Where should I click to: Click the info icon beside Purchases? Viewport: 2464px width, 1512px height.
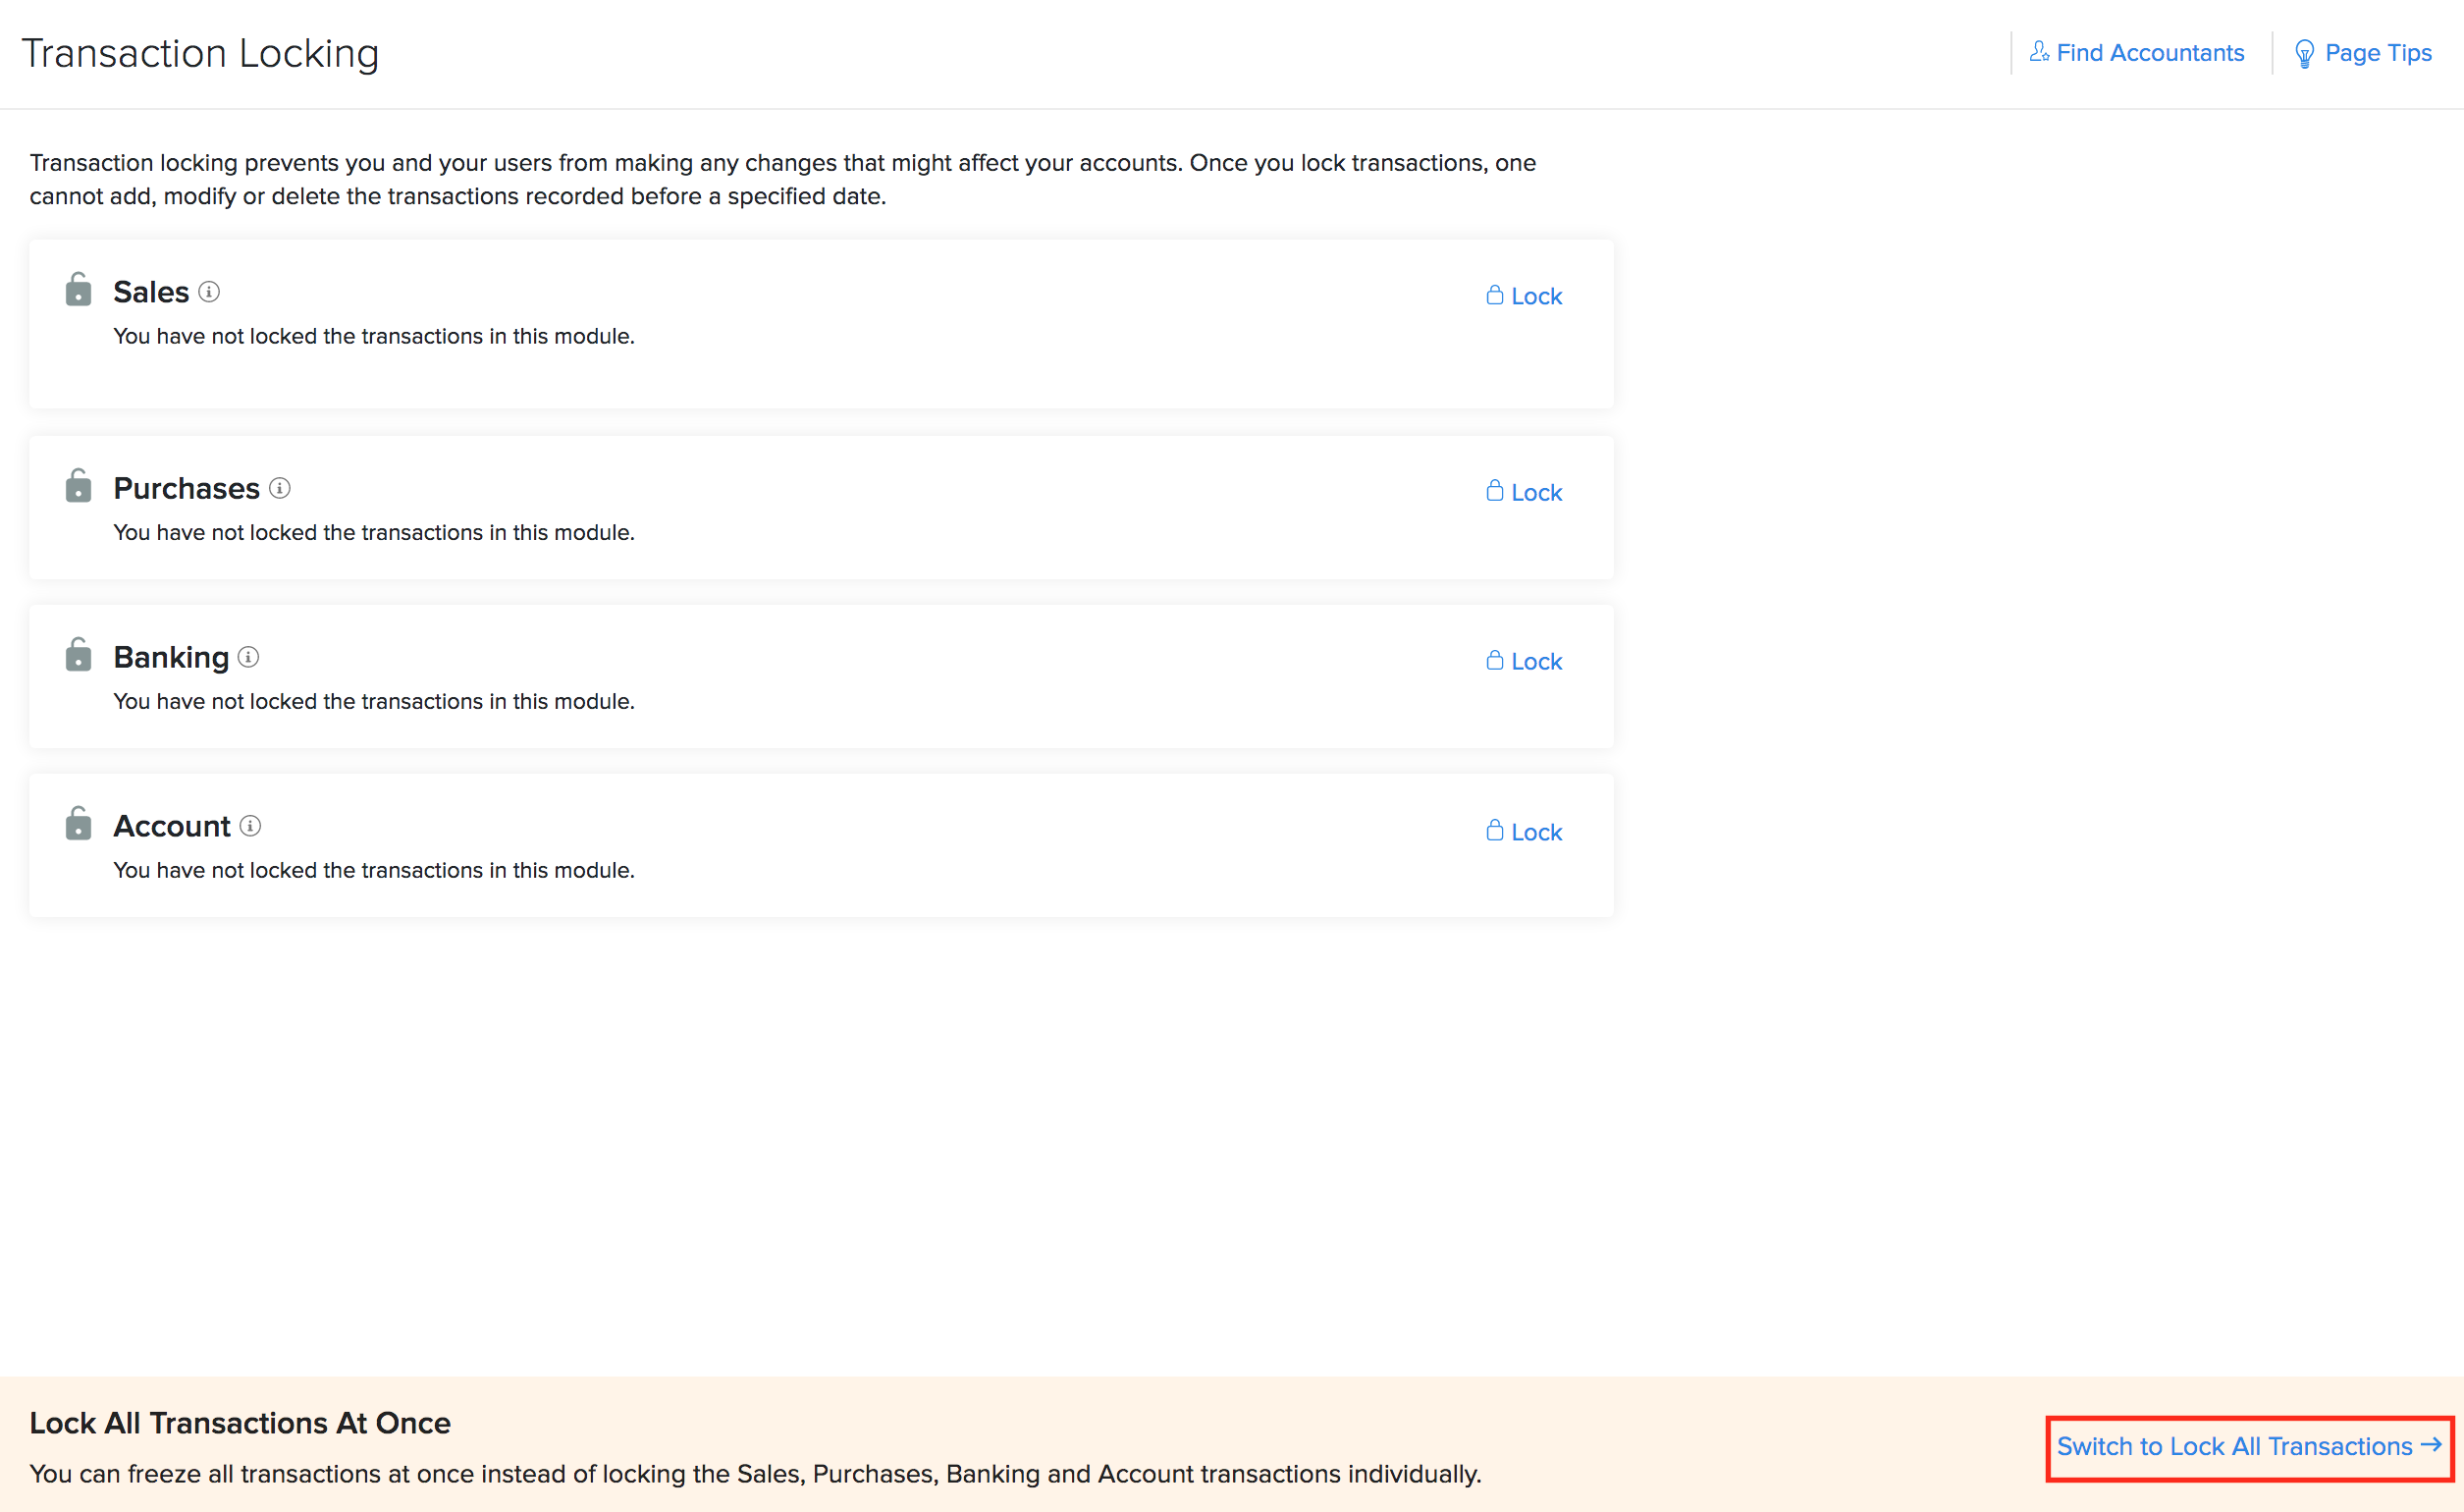point(280,488)
